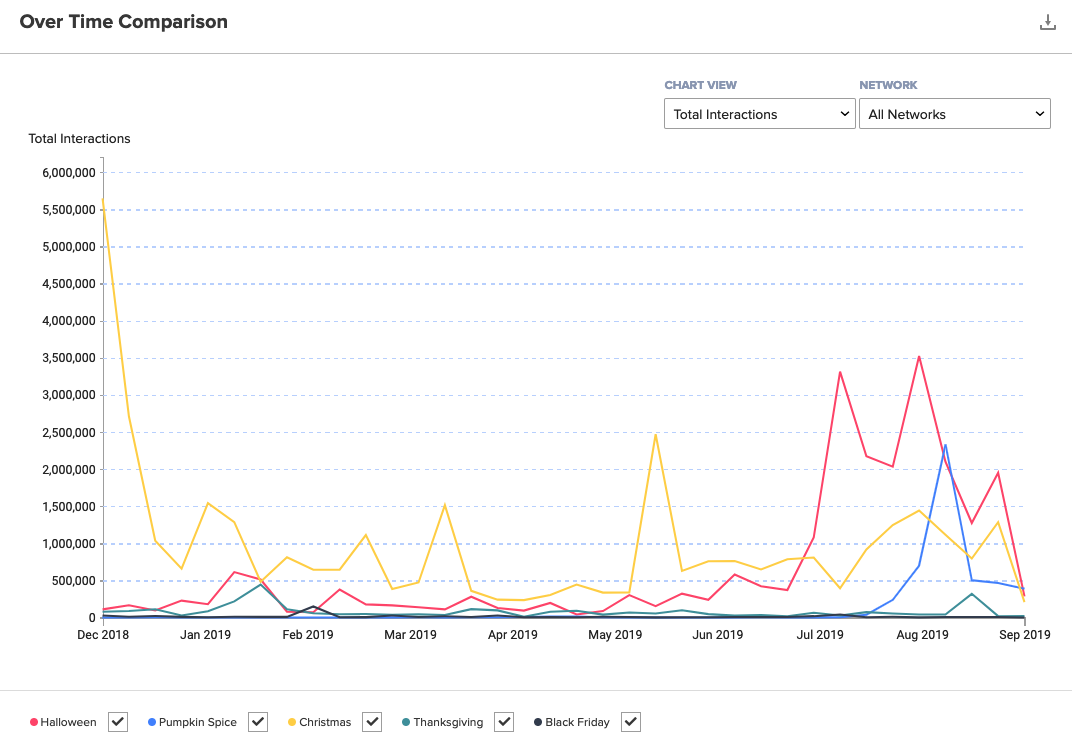
Task: Toggle the Pumpkin Spice checkbox
Action: [x=258, y=721]
